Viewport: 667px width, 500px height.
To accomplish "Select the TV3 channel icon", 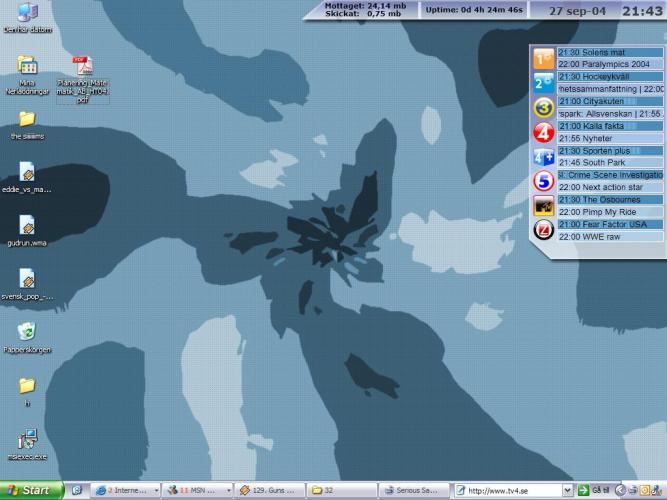I will coord(543,108).
